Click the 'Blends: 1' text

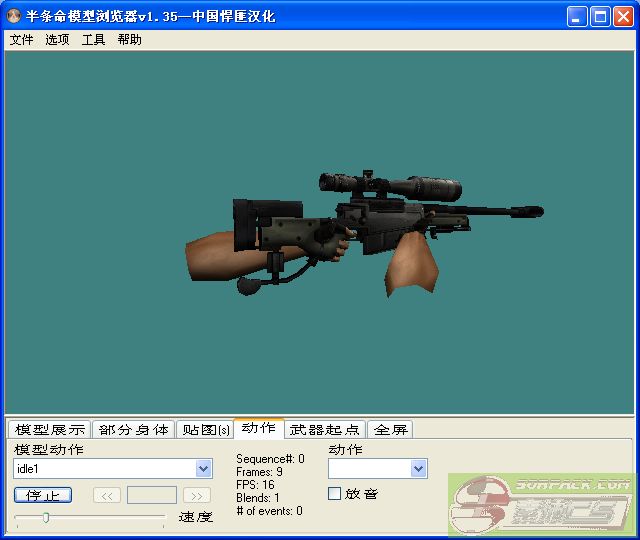point(258,498)
